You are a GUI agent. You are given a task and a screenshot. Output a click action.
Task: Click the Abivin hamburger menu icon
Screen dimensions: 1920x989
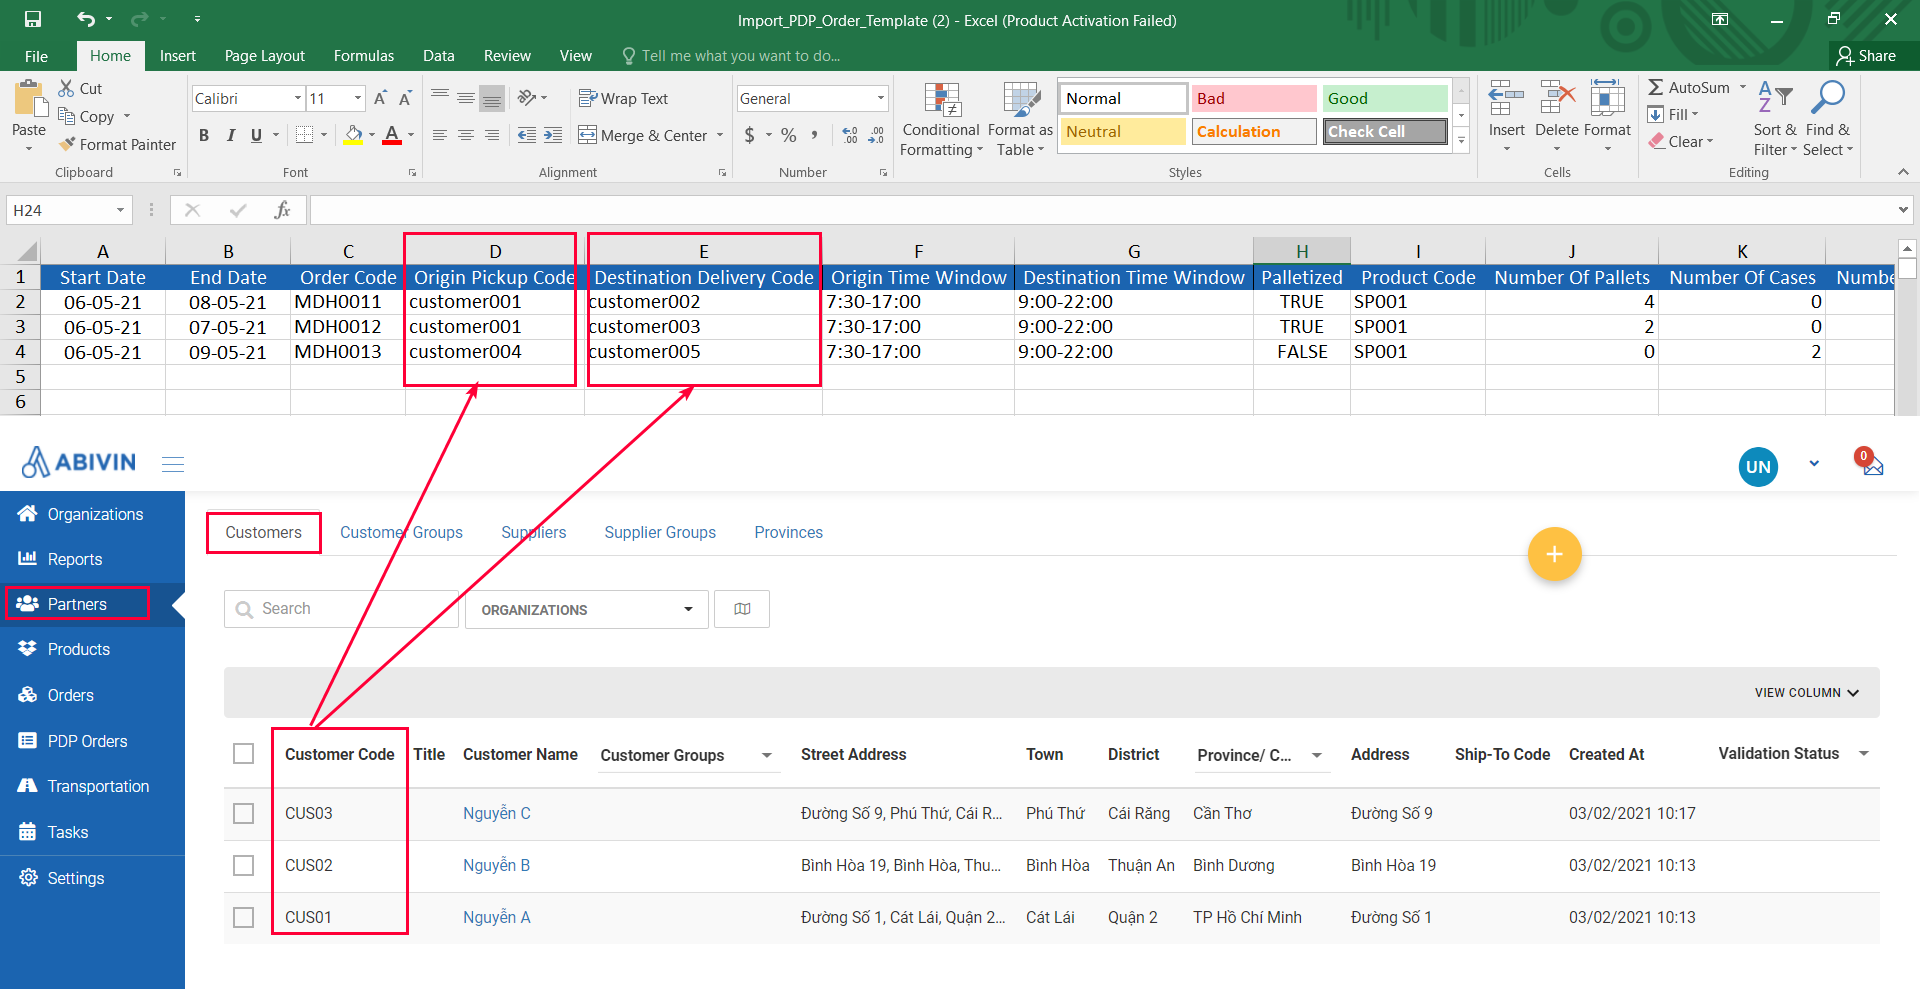coord(173,464)
